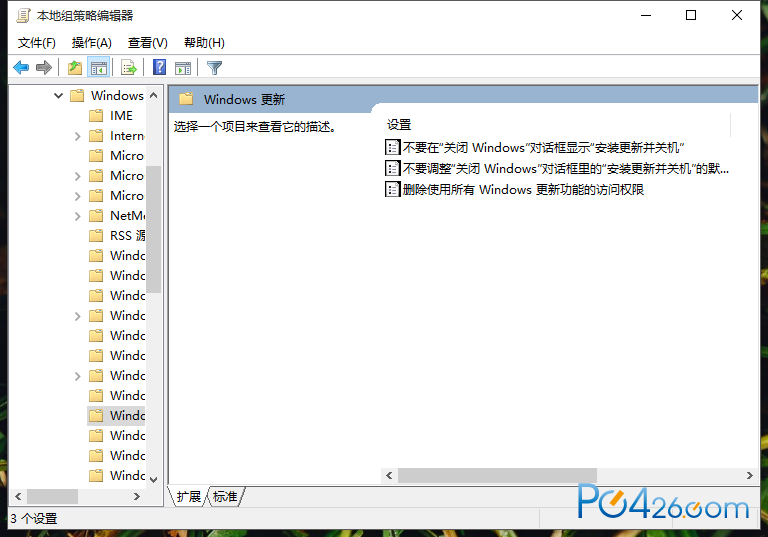Image resolution: width=768 pixels, height=537 pixels.
Task: Switch to the 标准 tab
Action: coord(225,496)
